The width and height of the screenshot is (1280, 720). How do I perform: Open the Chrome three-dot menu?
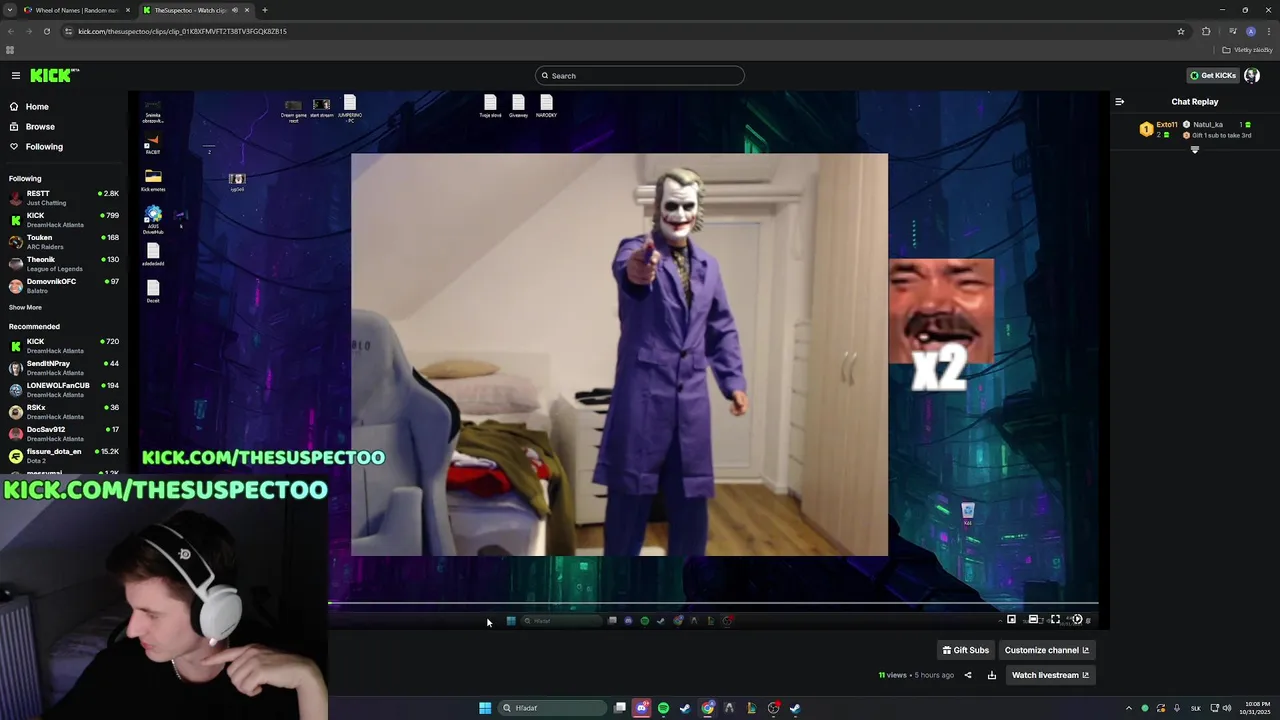(x=1269, y=31)
